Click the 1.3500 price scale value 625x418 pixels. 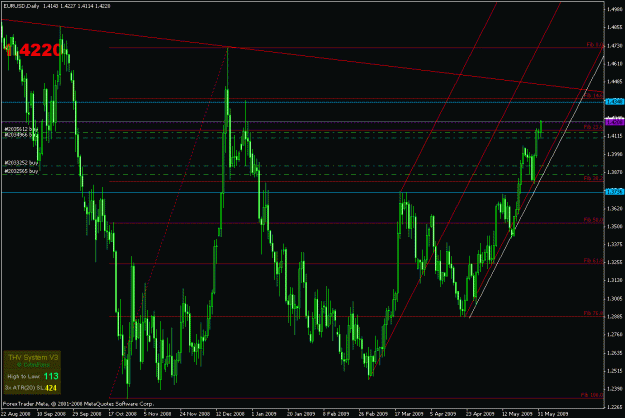pos(615,226)
